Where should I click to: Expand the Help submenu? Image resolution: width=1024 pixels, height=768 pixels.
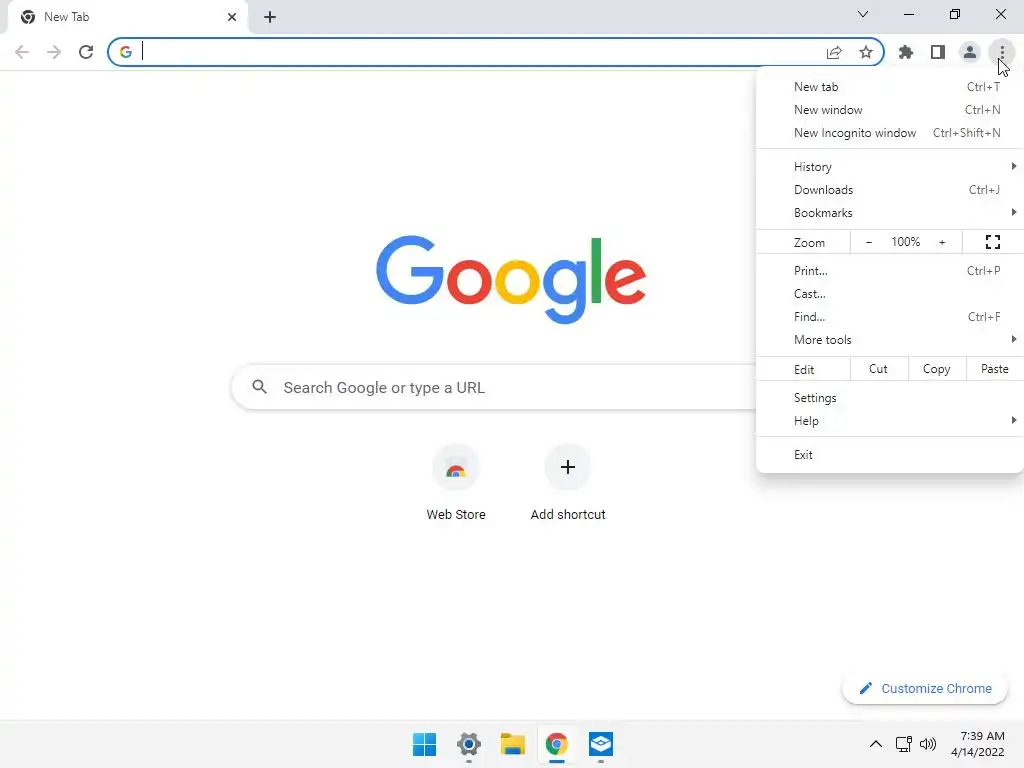click(889, 421)
